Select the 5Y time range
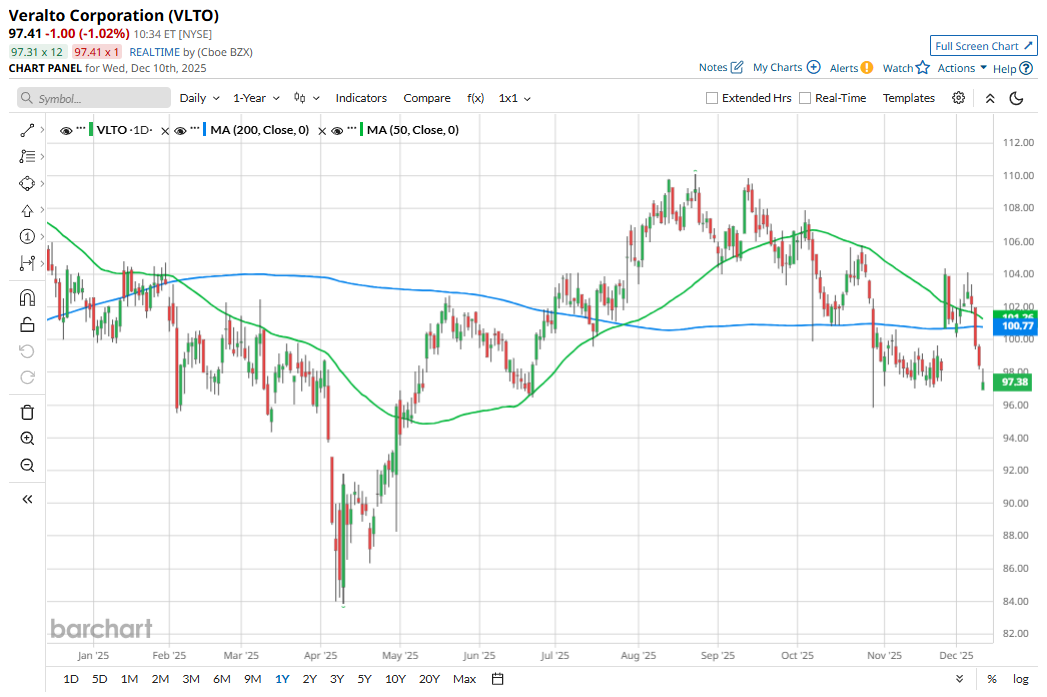The image size is (1047, 697). point(364,679)
